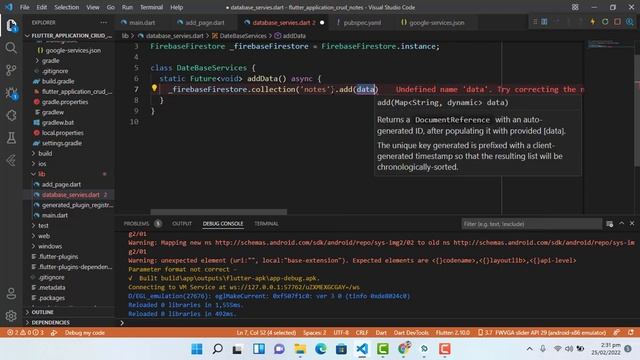The height and width of the screenshot is (360, 640).
Task: Click the stop debugging square icon
Action: coord(617,22)
